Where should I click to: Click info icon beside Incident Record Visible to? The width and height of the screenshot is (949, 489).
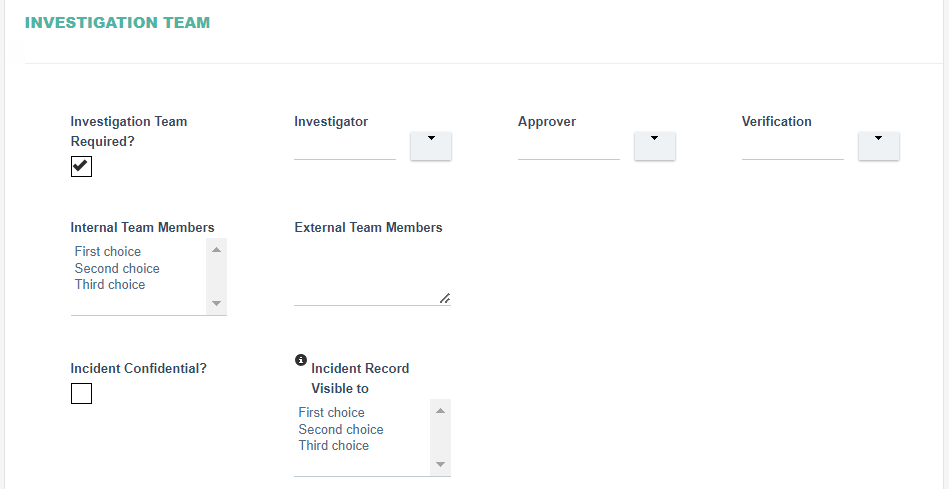pyautogui.click(x=301, y=360)
